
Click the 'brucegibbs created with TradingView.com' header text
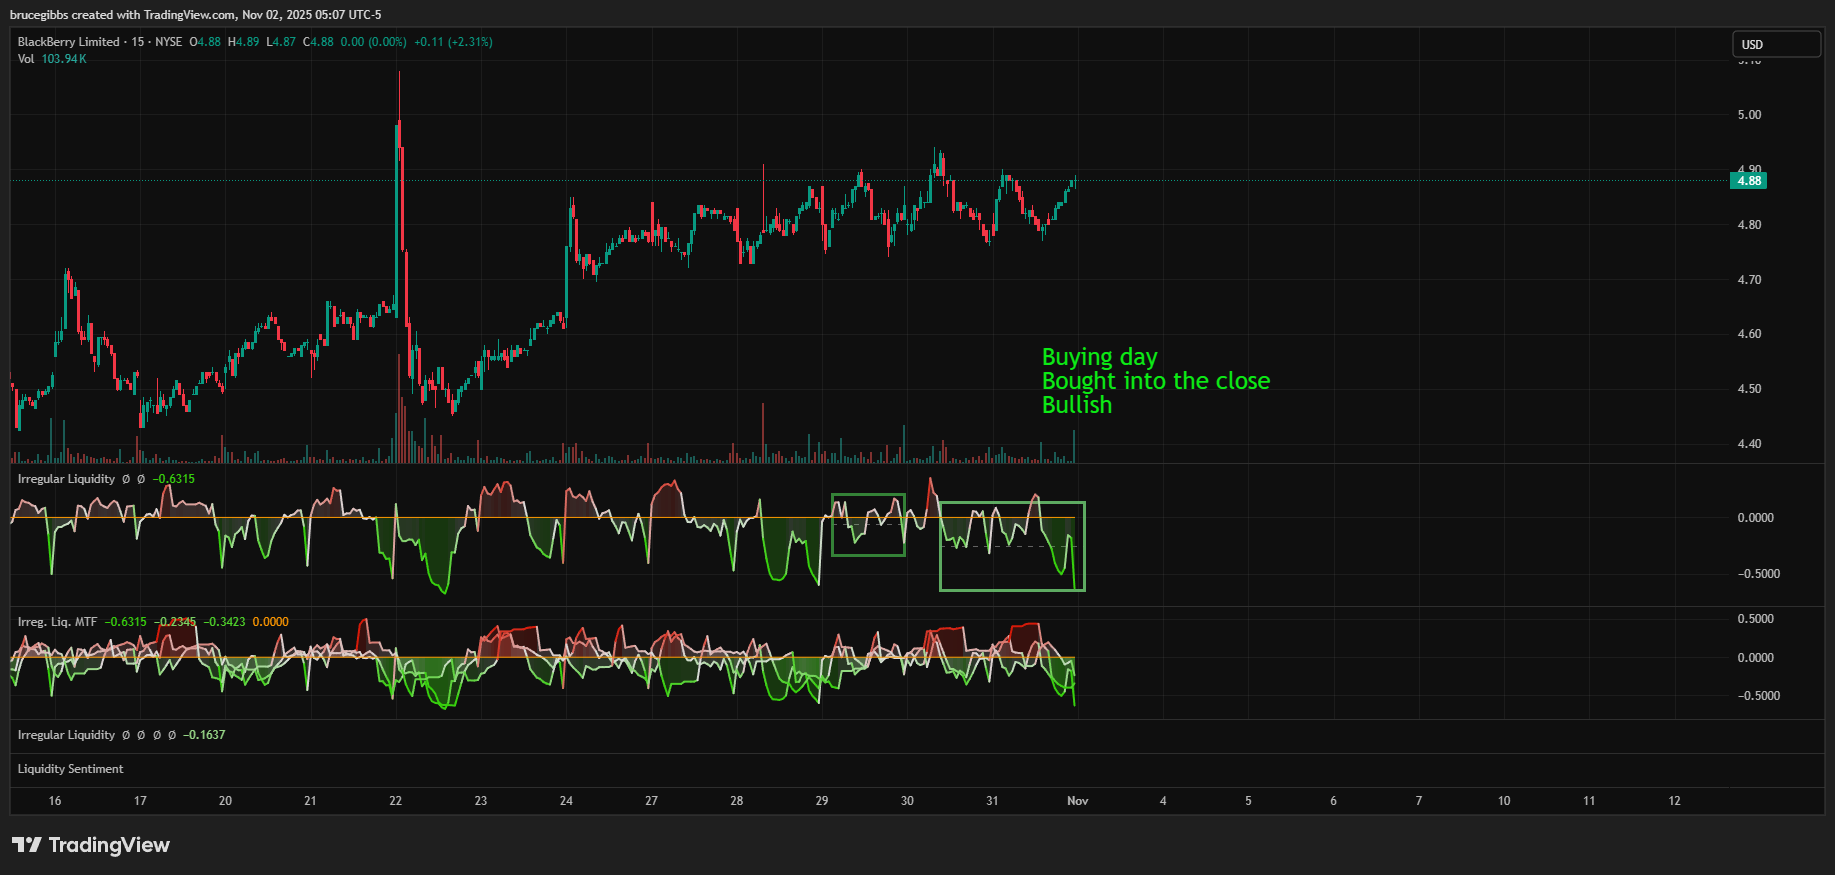pyautogui.click(x=195, y=15)
